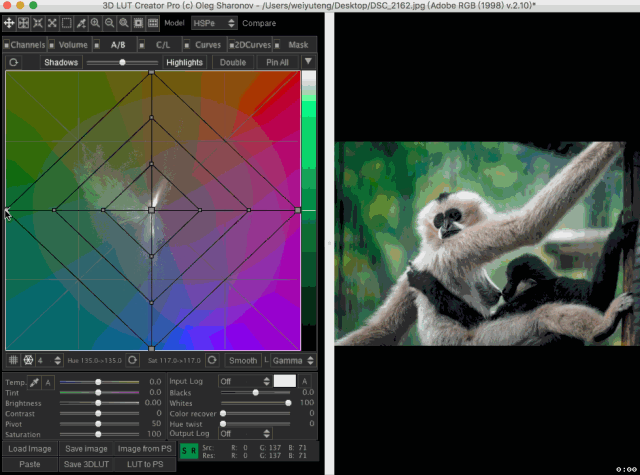Switch to the Curves tab
This screenshot has width=640, height=475.
(x=208, y=45)
